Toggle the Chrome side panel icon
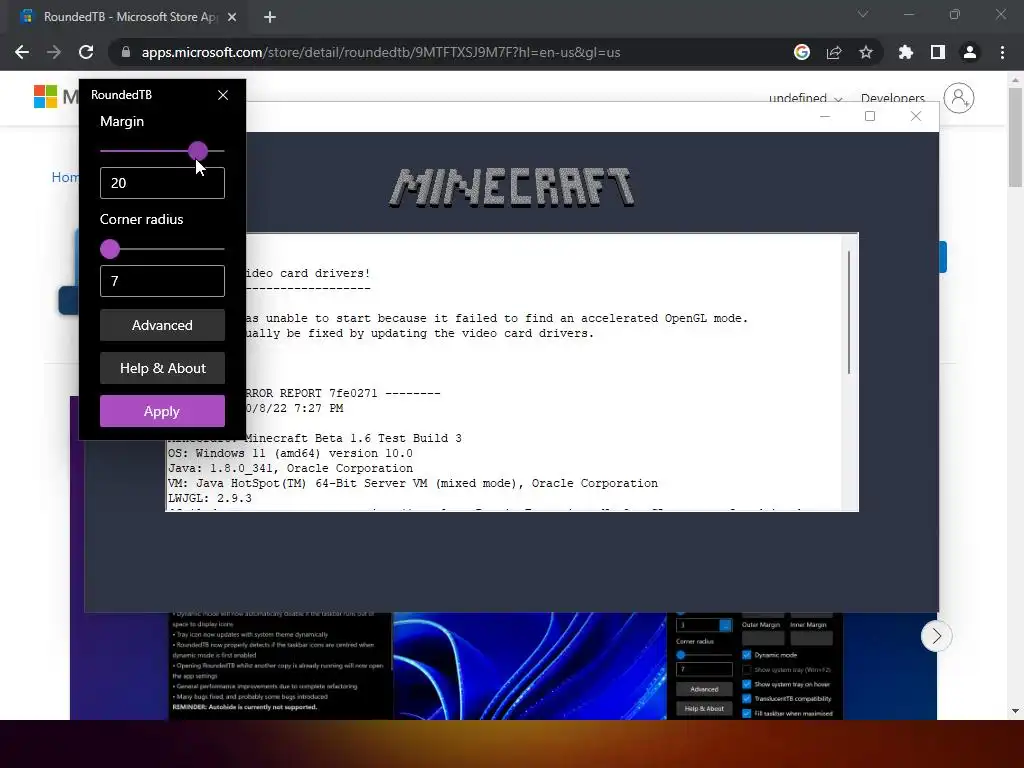 [938, 52]
